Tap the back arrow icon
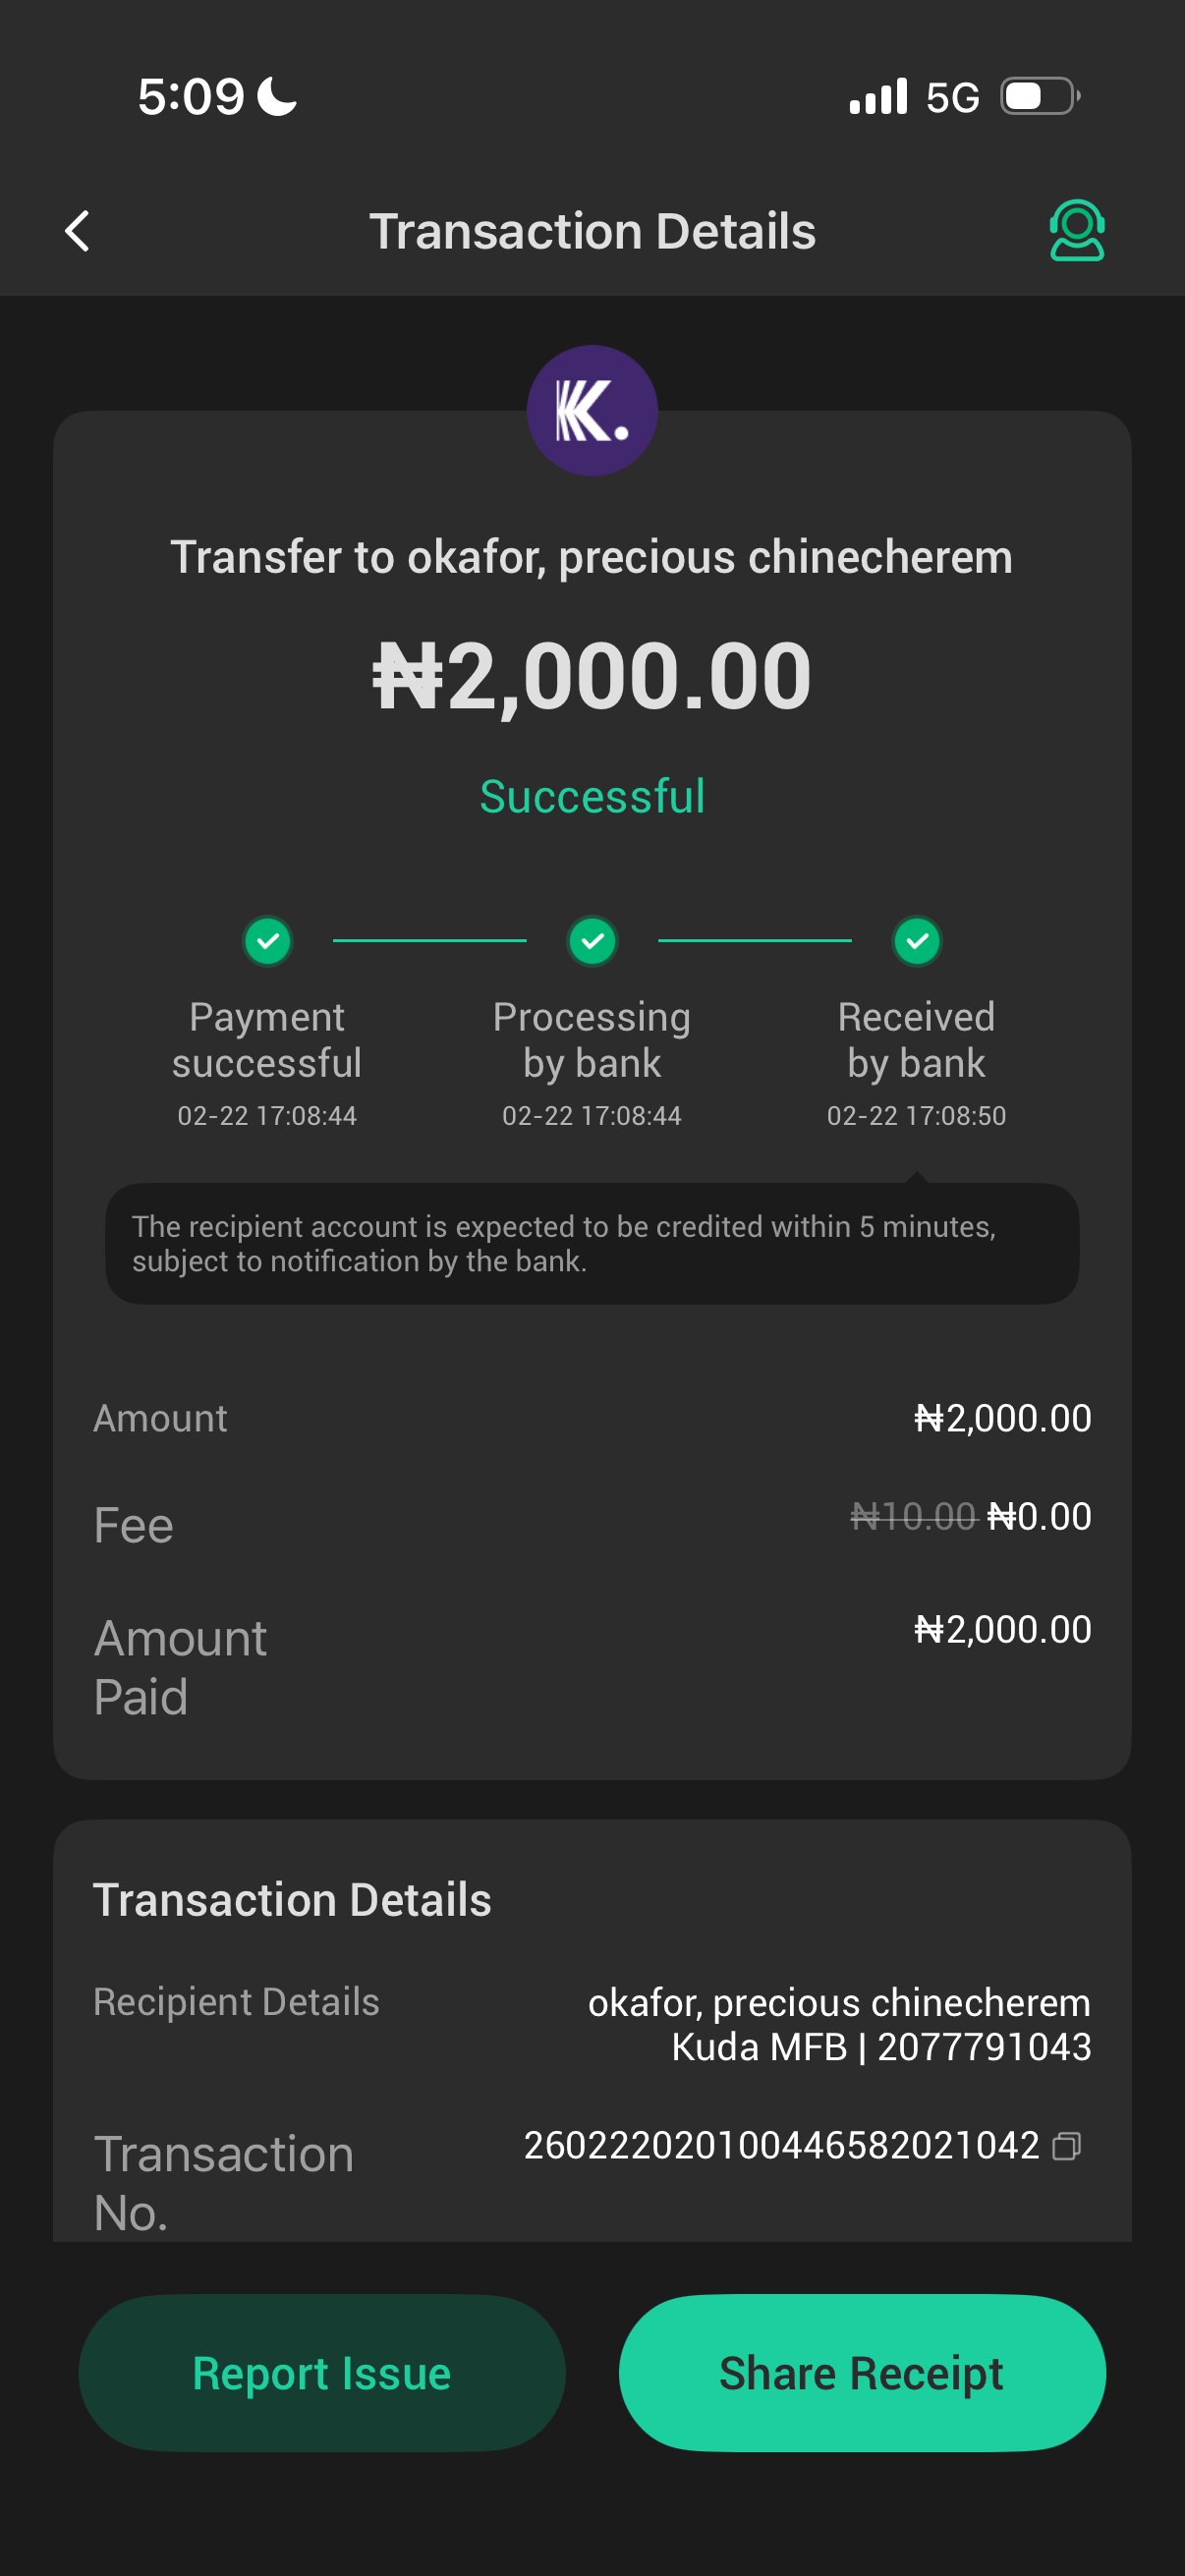Viewport: 1185px width, 2576px height. [x=78, y=231]
